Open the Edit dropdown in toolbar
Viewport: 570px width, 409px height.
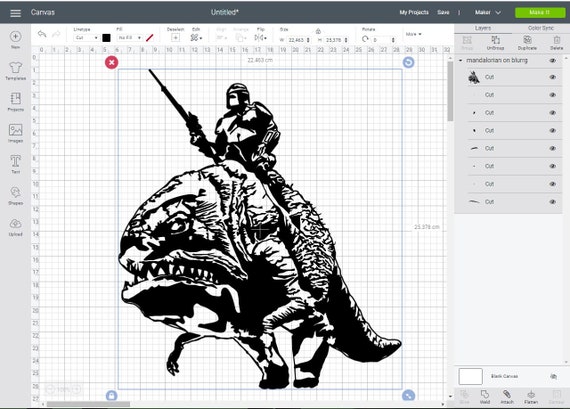coord(197,37)
